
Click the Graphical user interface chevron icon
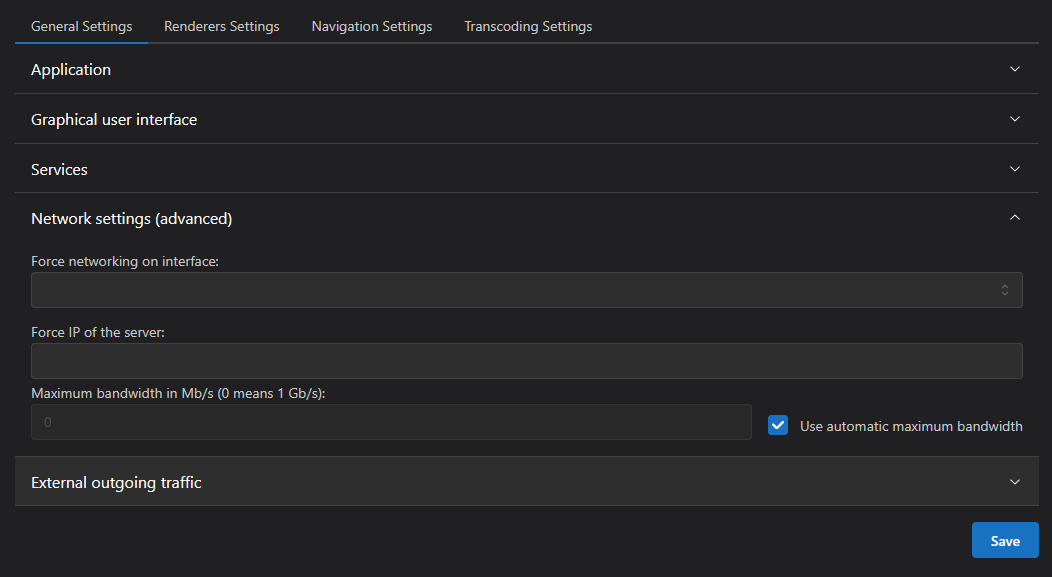(x=1014, y=119)
